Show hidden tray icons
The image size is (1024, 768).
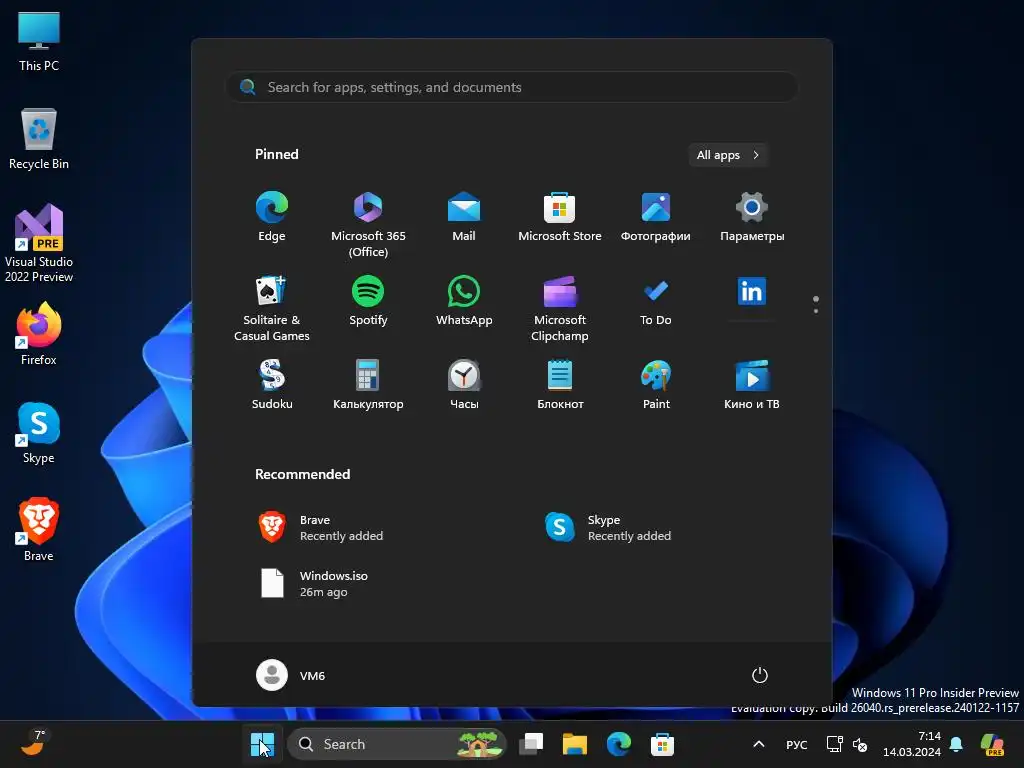tap(758, 744)
